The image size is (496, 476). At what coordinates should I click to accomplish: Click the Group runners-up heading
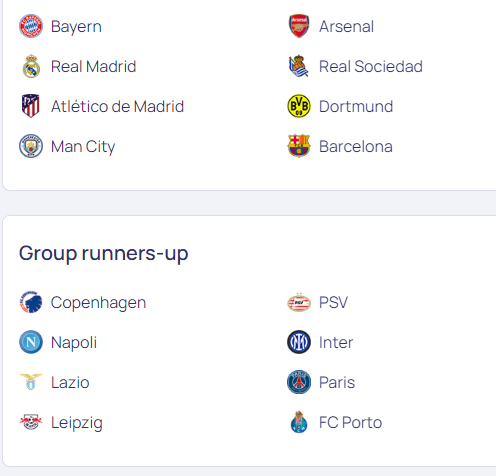click(104, 253)
